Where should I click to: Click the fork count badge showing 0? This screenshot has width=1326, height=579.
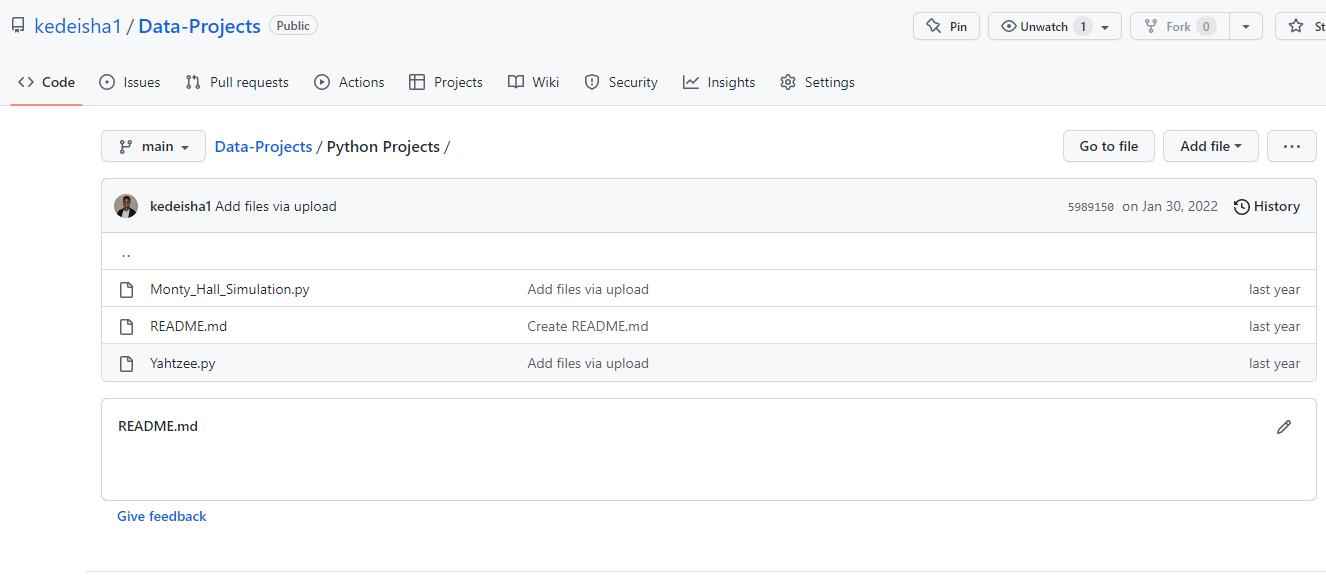click(1206, 26)
